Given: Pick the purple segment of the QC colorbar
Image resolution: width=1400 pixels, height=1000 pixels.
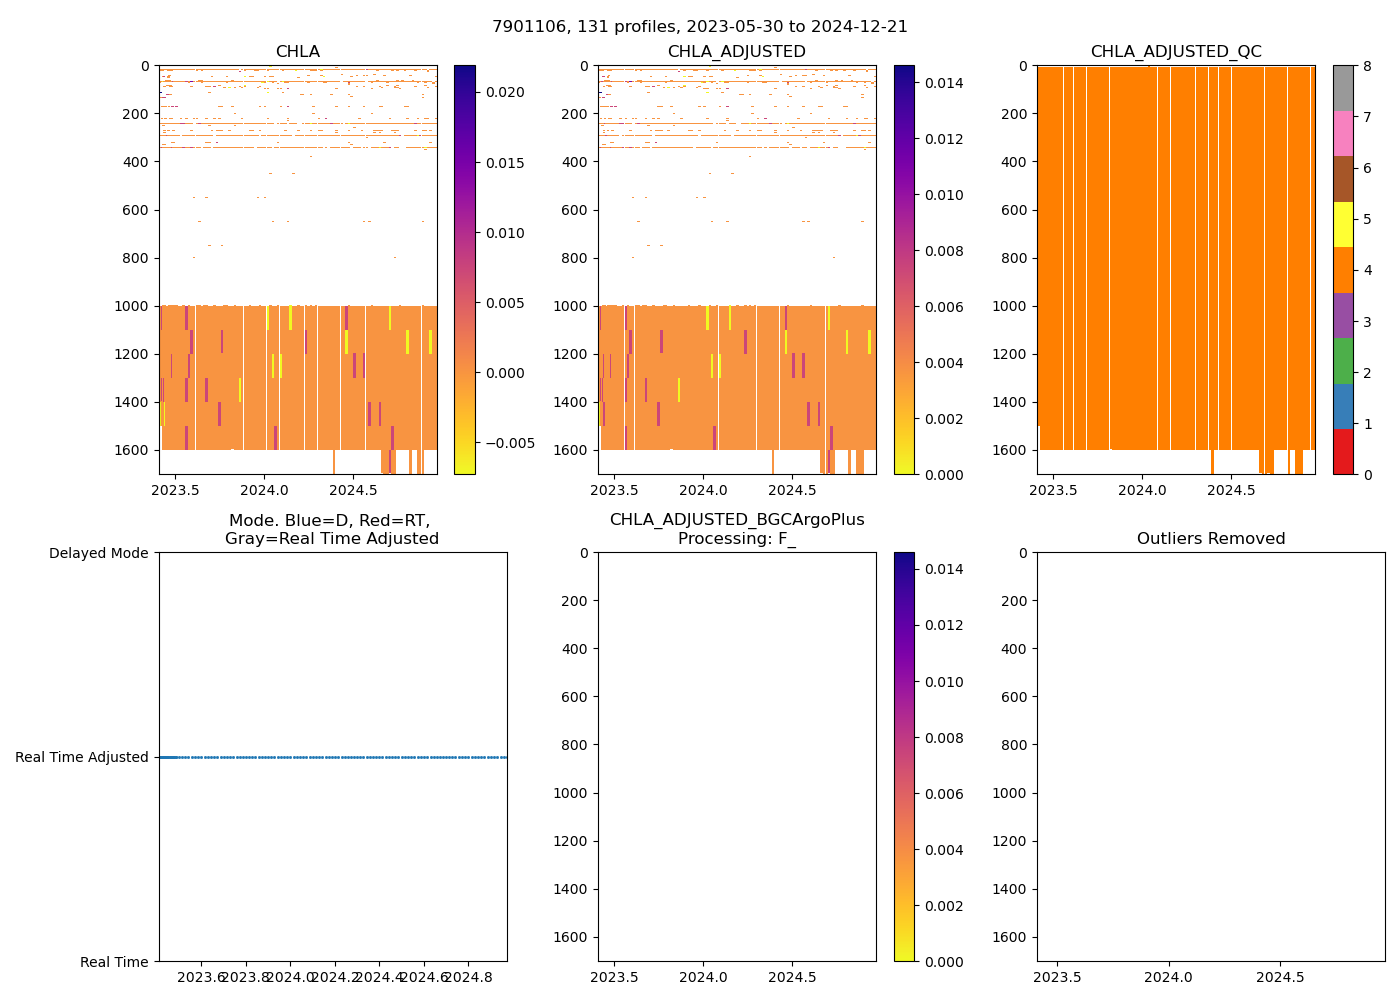Looking at the screenshot, I should pos(1342,315).
